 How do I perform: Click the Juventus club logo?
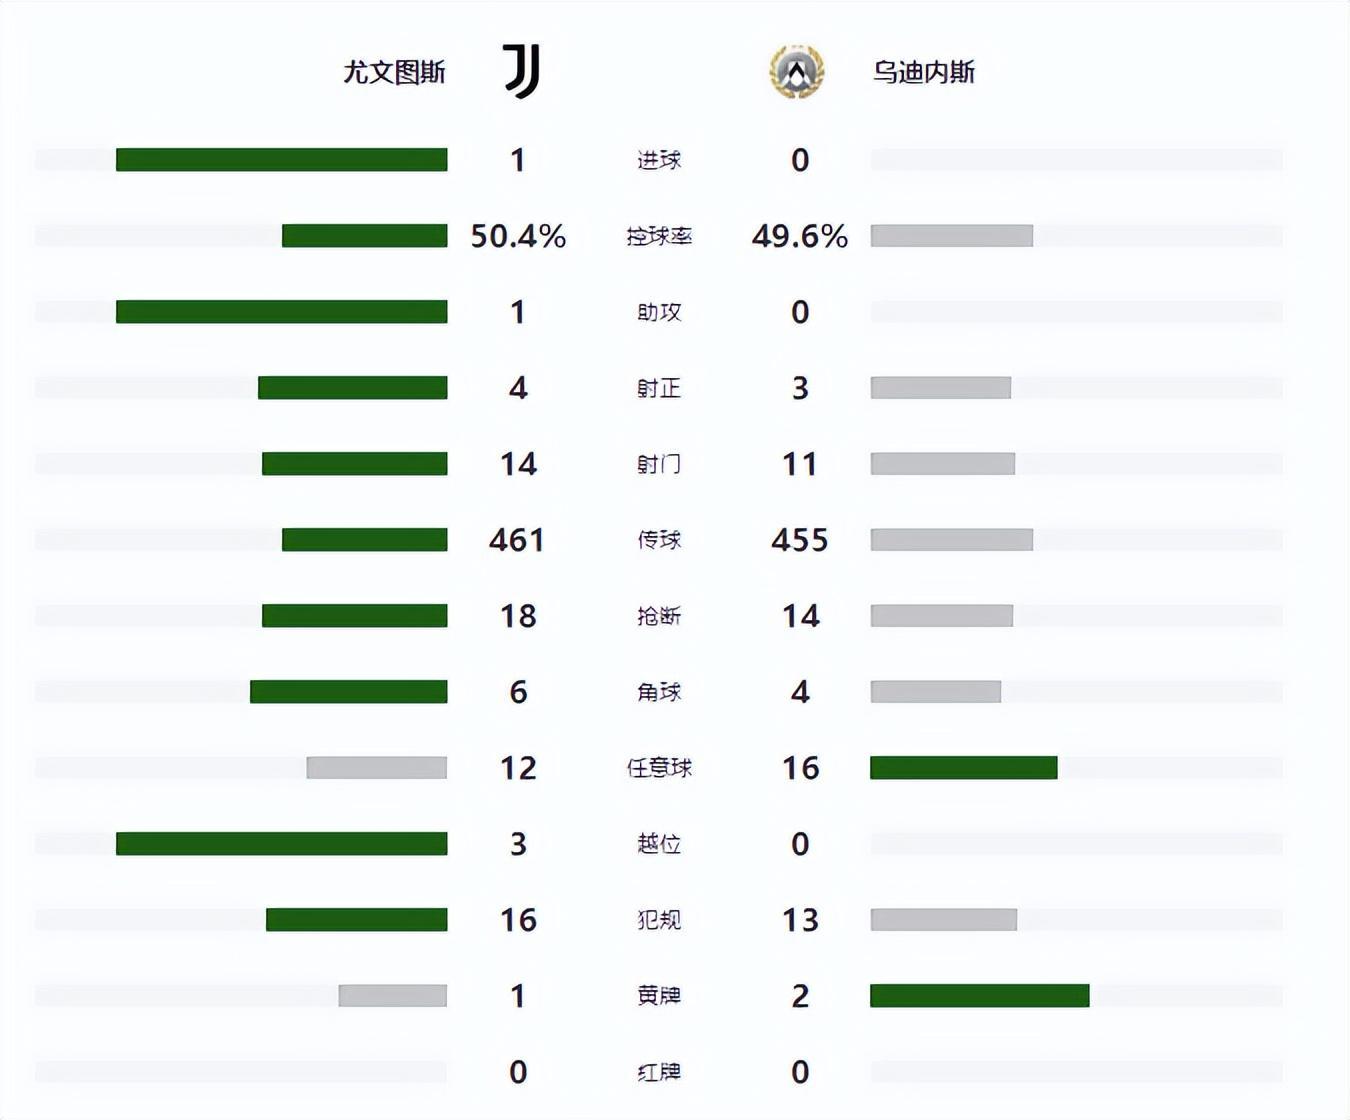click(x=521, y=71)
